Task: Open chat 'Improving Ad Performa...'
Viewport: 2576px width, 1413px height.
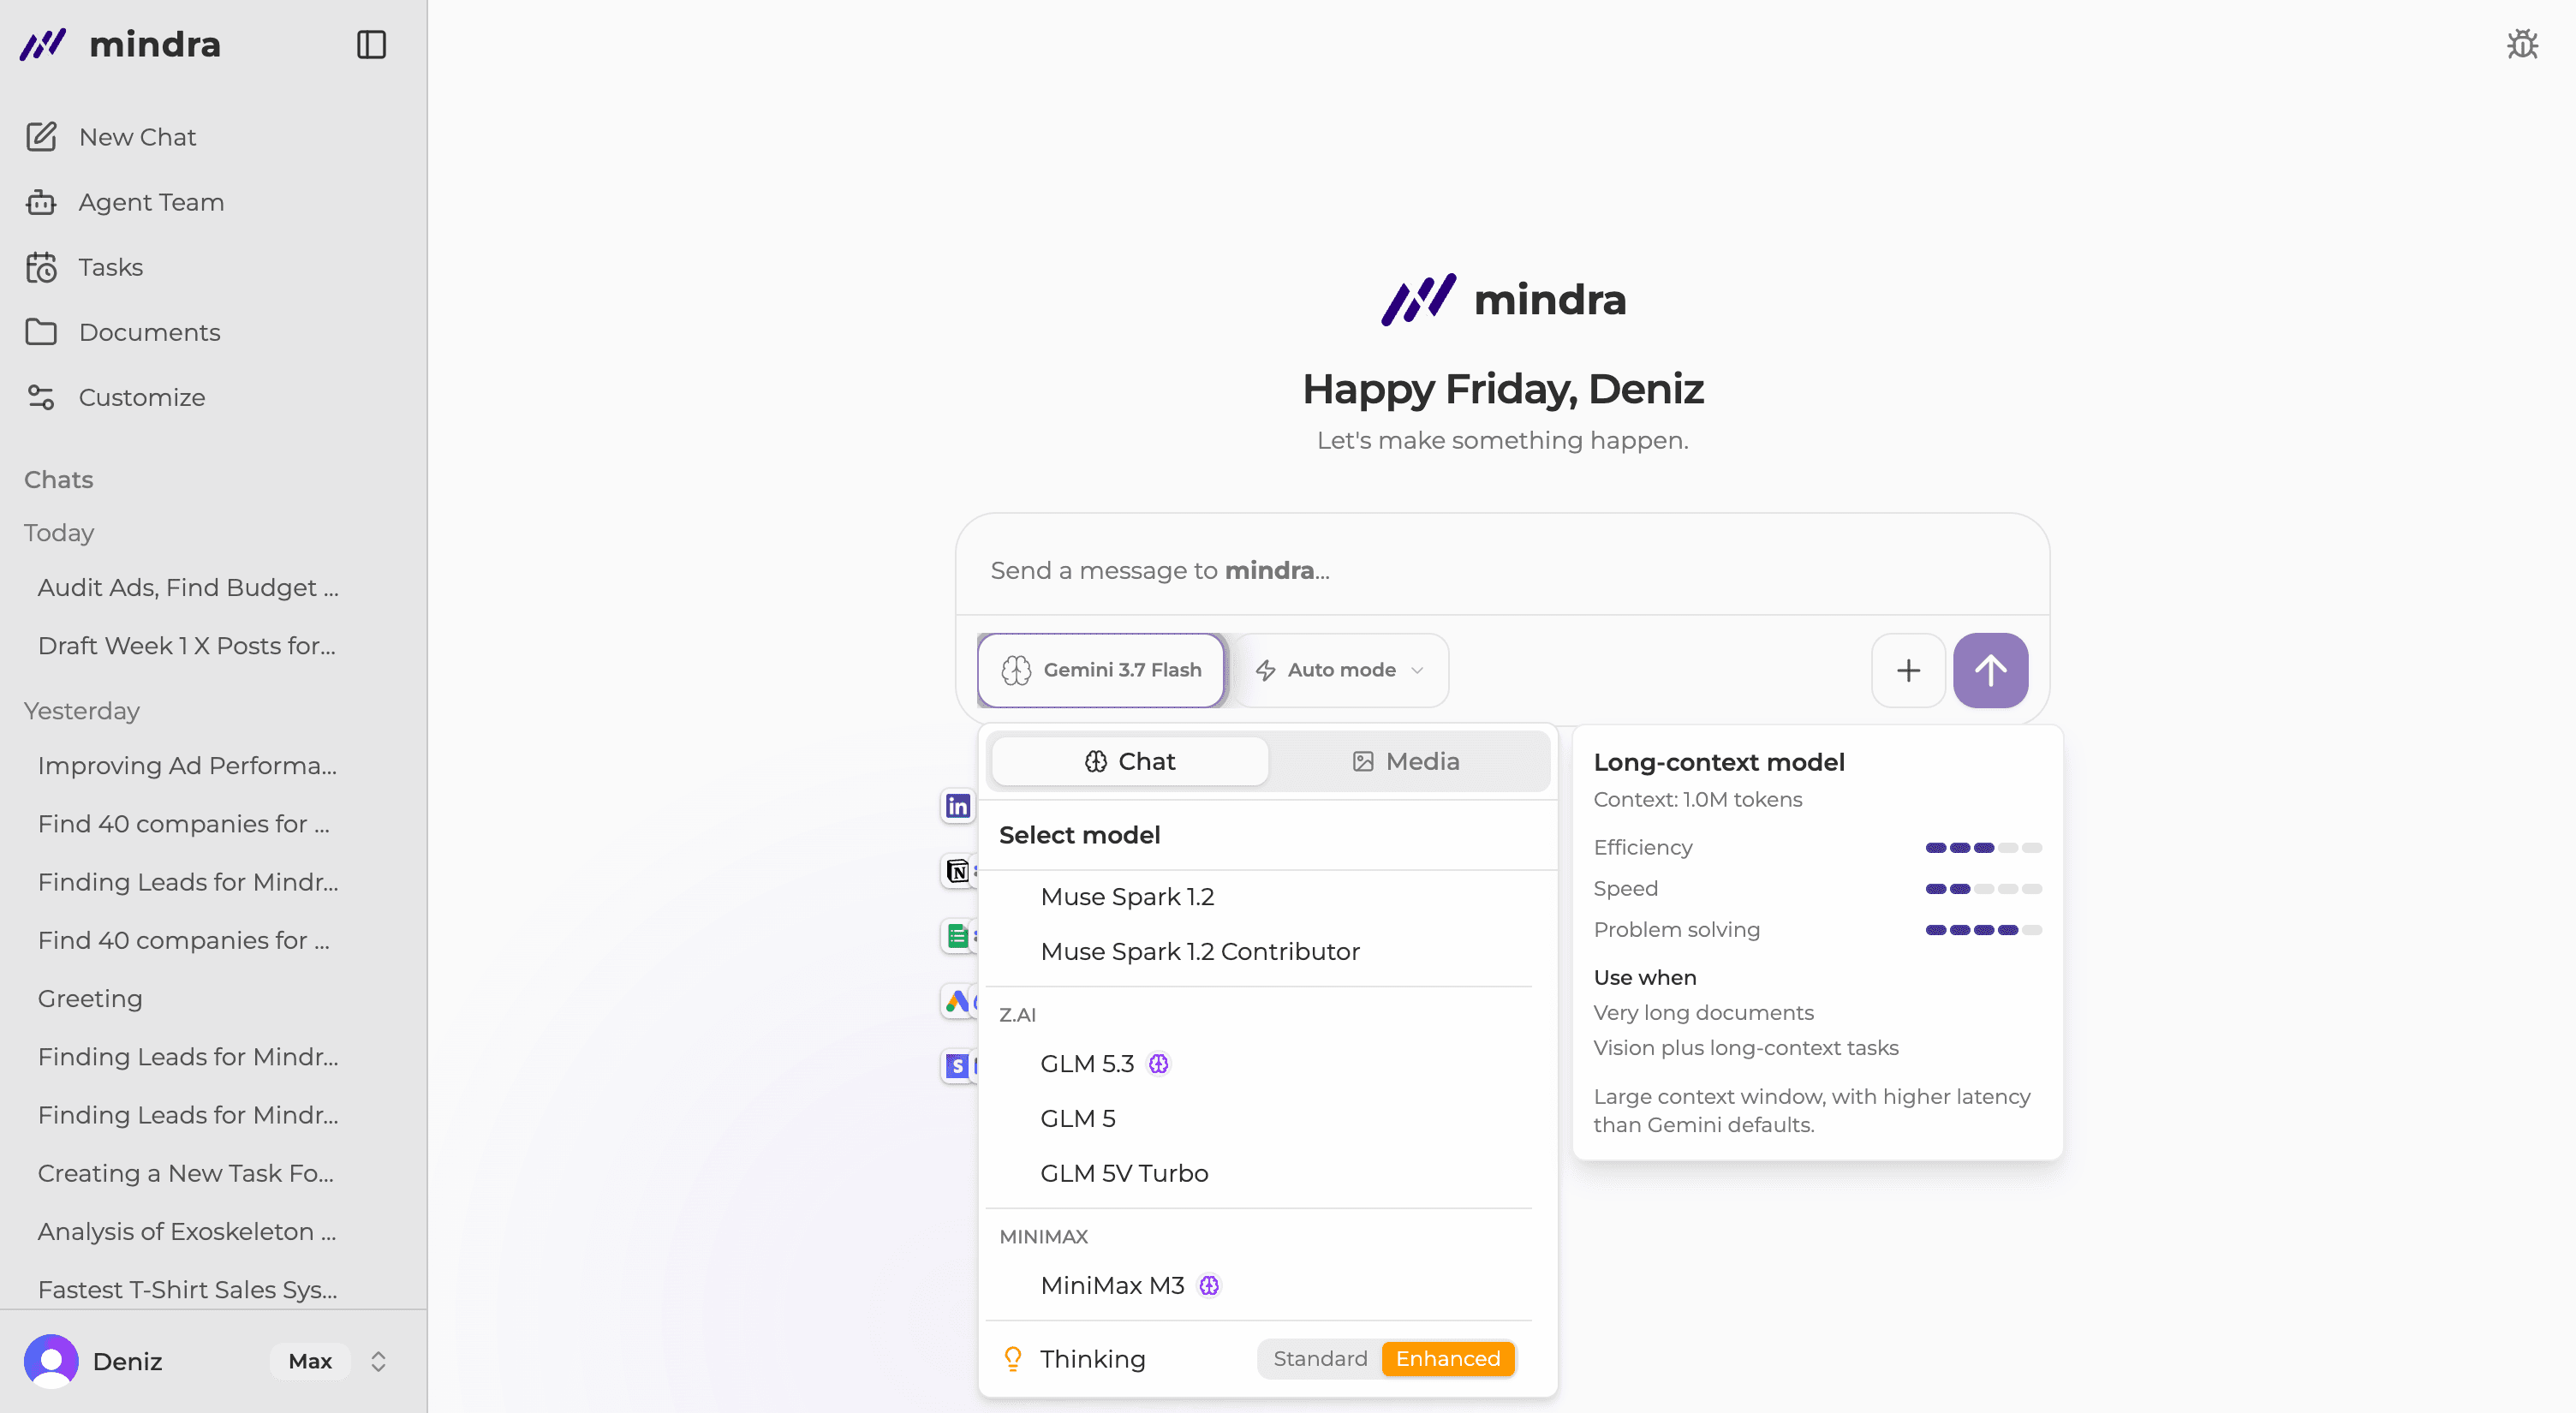Action: coord(187,765)
